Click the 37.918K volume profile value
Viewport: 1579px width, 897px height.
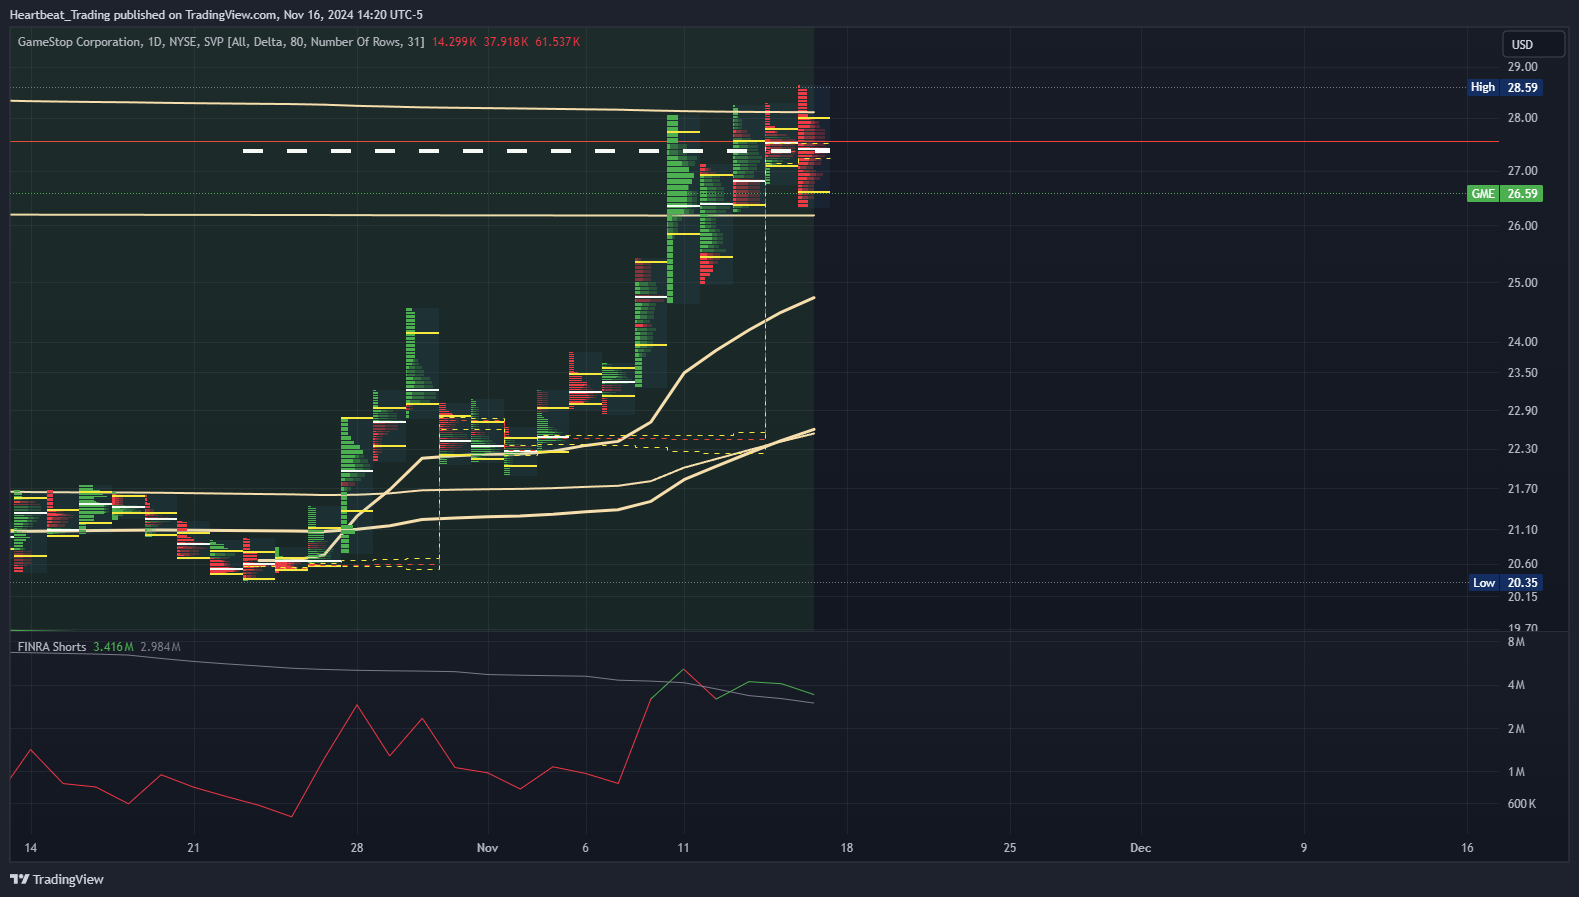[506, 42]
